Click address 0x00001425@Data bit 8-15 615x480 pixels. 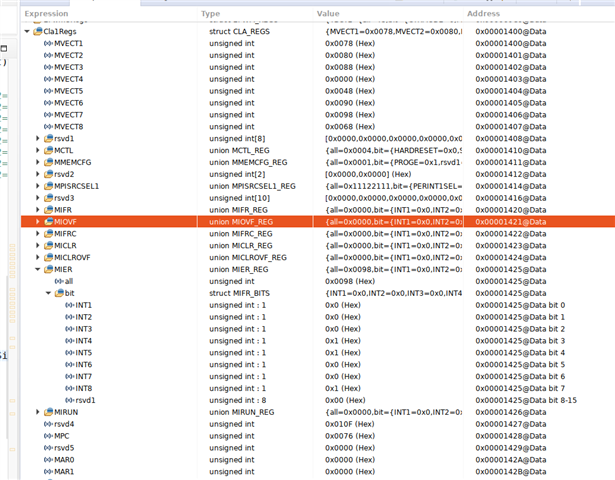pos(526,400)
